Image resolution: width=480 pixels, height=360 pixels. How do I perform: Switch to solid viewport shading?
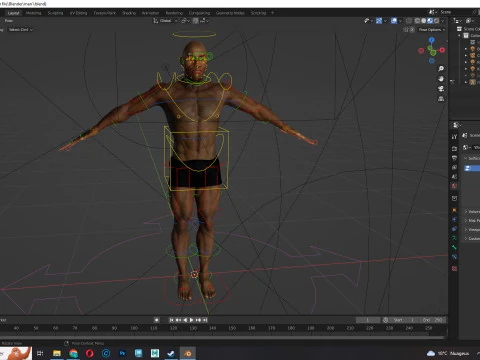pos(423,21)
